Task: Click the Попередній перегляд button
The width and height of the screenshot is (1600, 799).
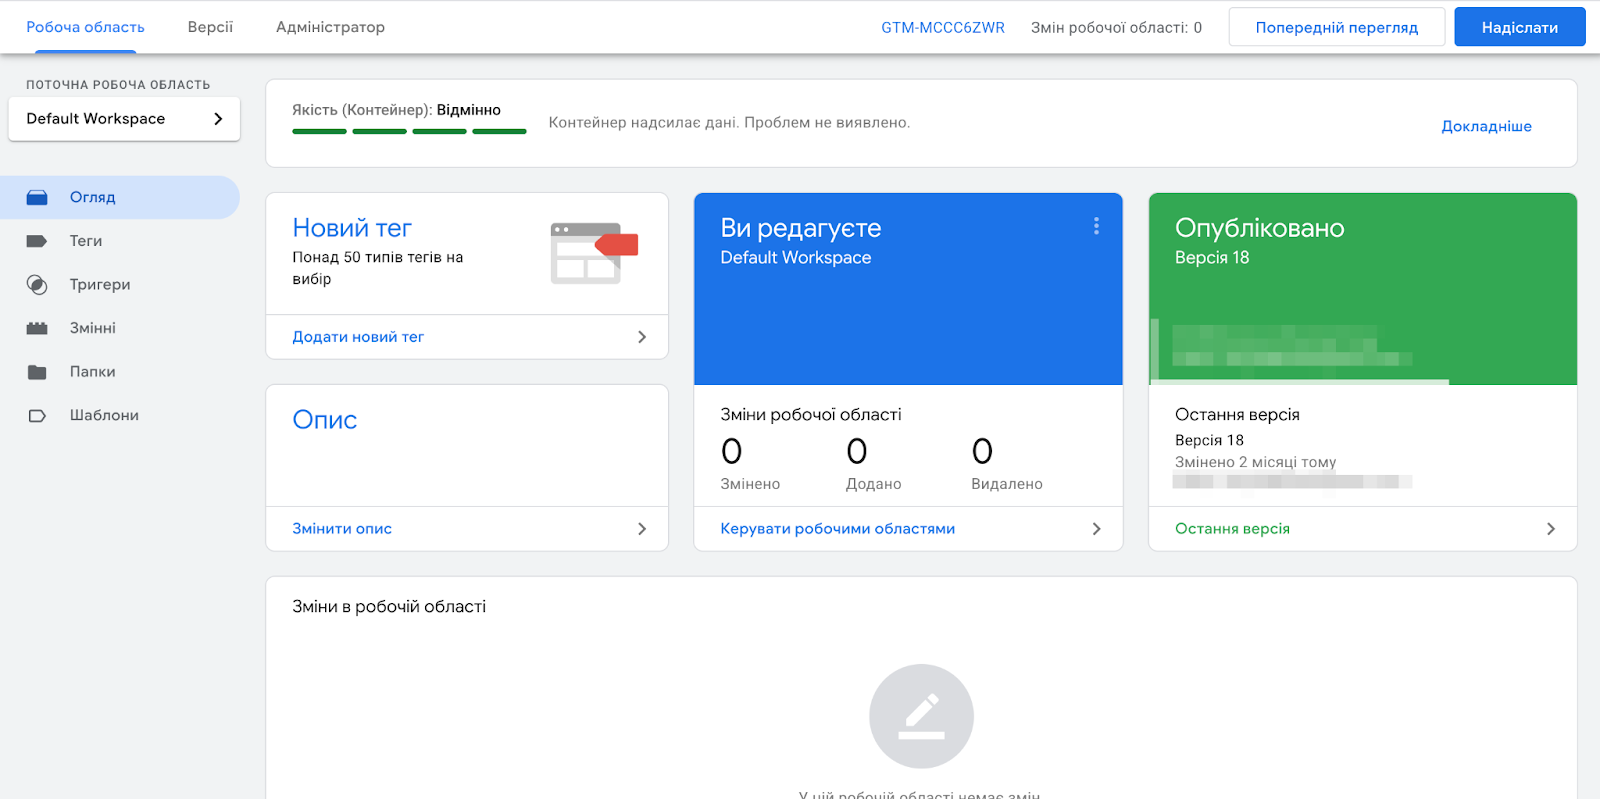Action: pyautogui.click(x=1337, y=27)
